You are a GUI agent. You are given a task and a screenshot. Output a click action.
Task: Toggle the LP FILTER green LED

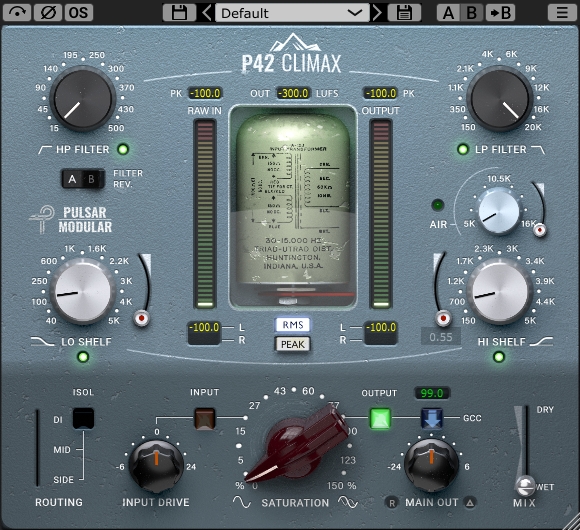coord(463,149)
